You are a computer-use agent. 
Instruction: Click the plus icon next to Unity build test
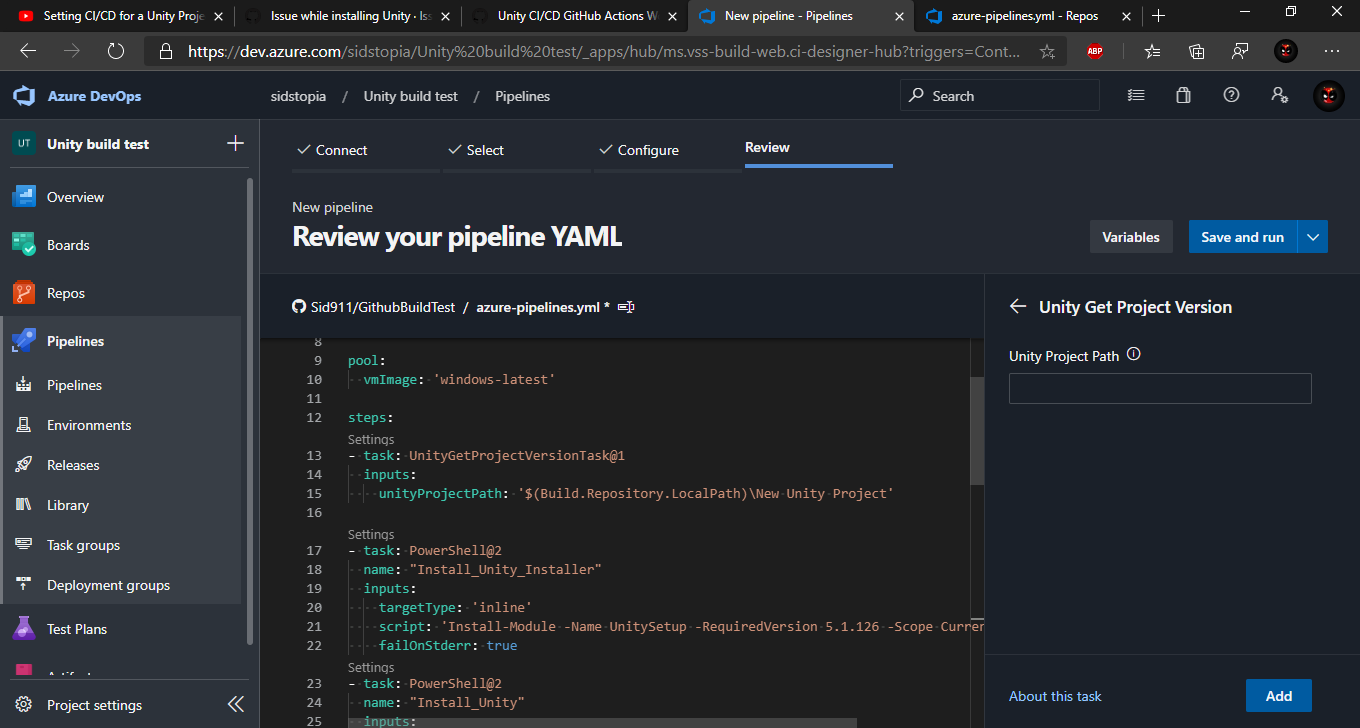coord(235,143)
